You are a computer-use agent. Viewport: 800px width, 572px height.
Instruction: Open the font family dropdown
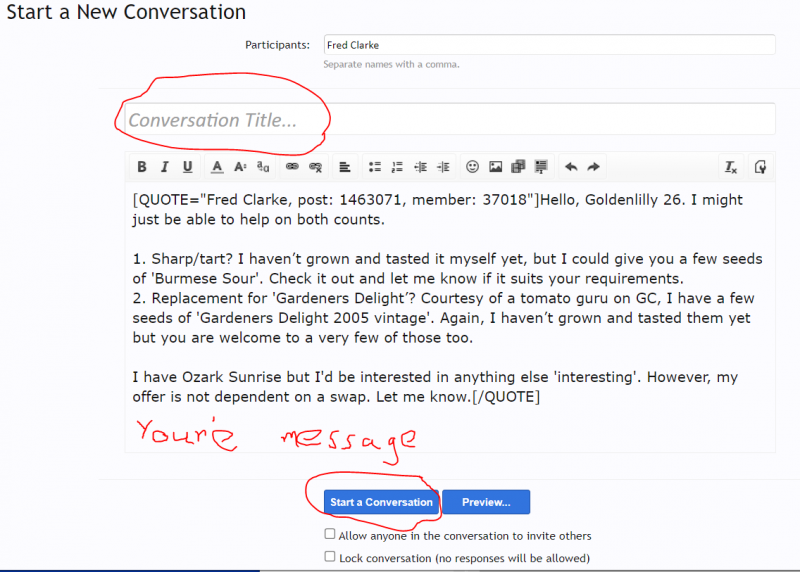point(263,167)
